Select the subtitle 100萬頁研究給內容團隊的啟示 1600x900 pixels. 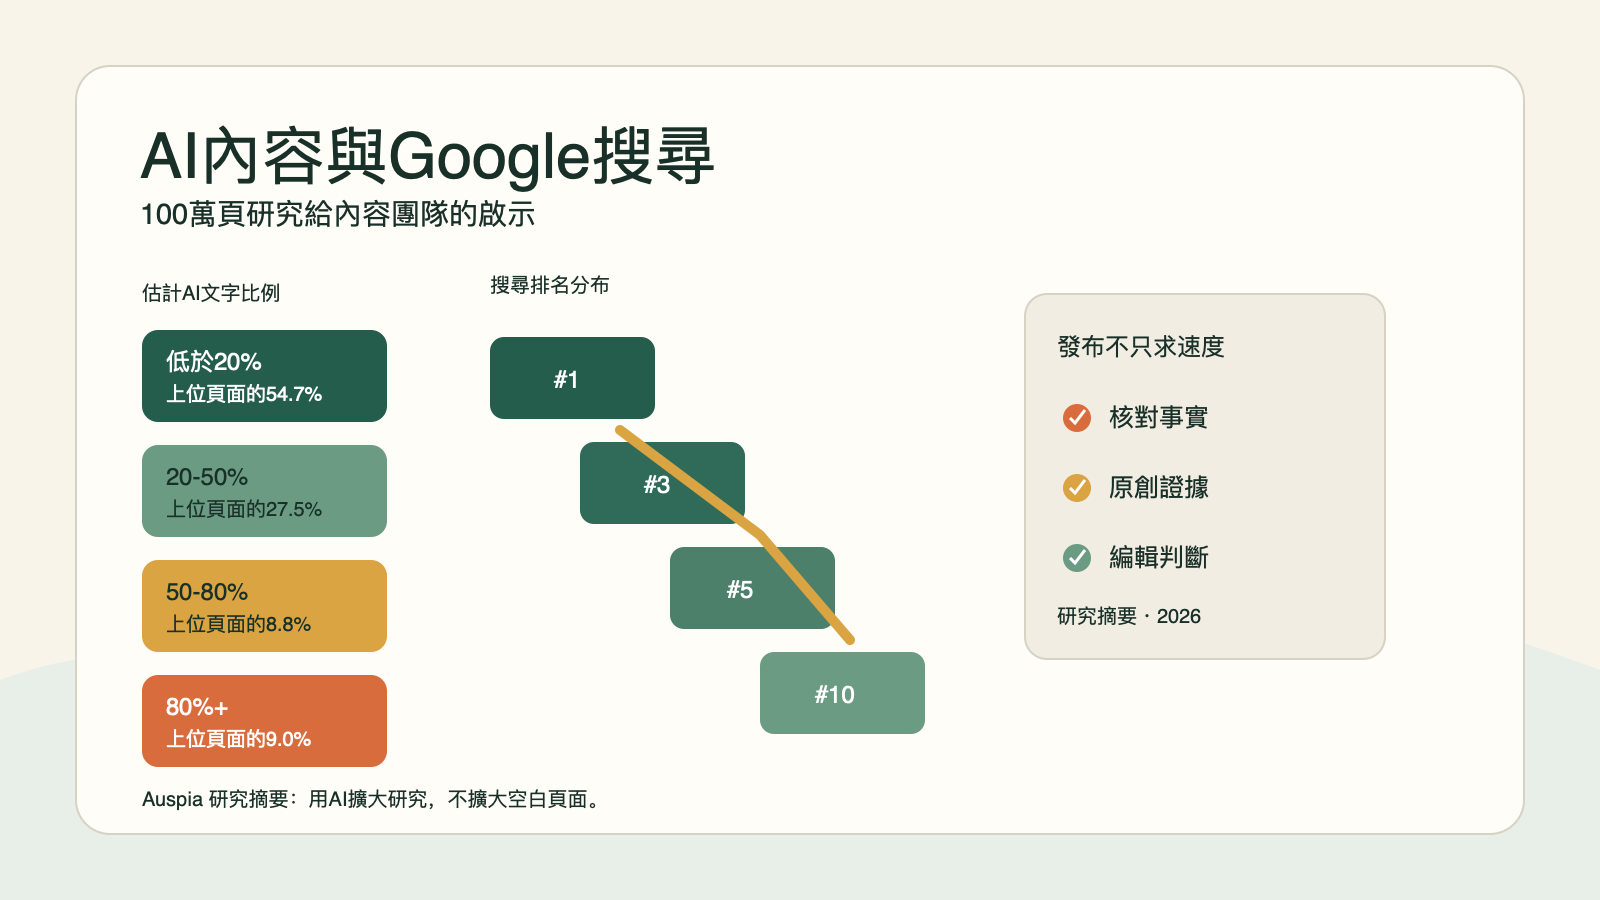click(x=338, y=214)
